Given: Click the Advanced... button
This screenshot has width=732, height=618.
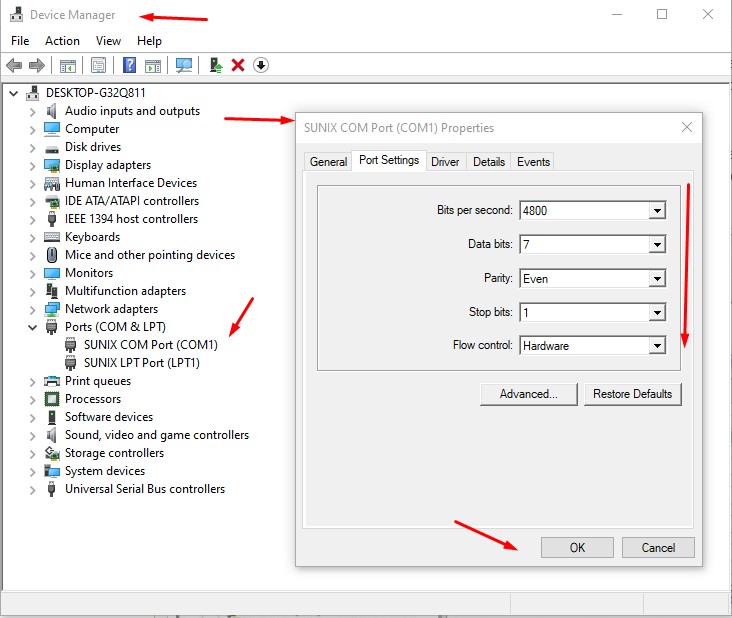Looking at the screenshot, I should [528, 394].
